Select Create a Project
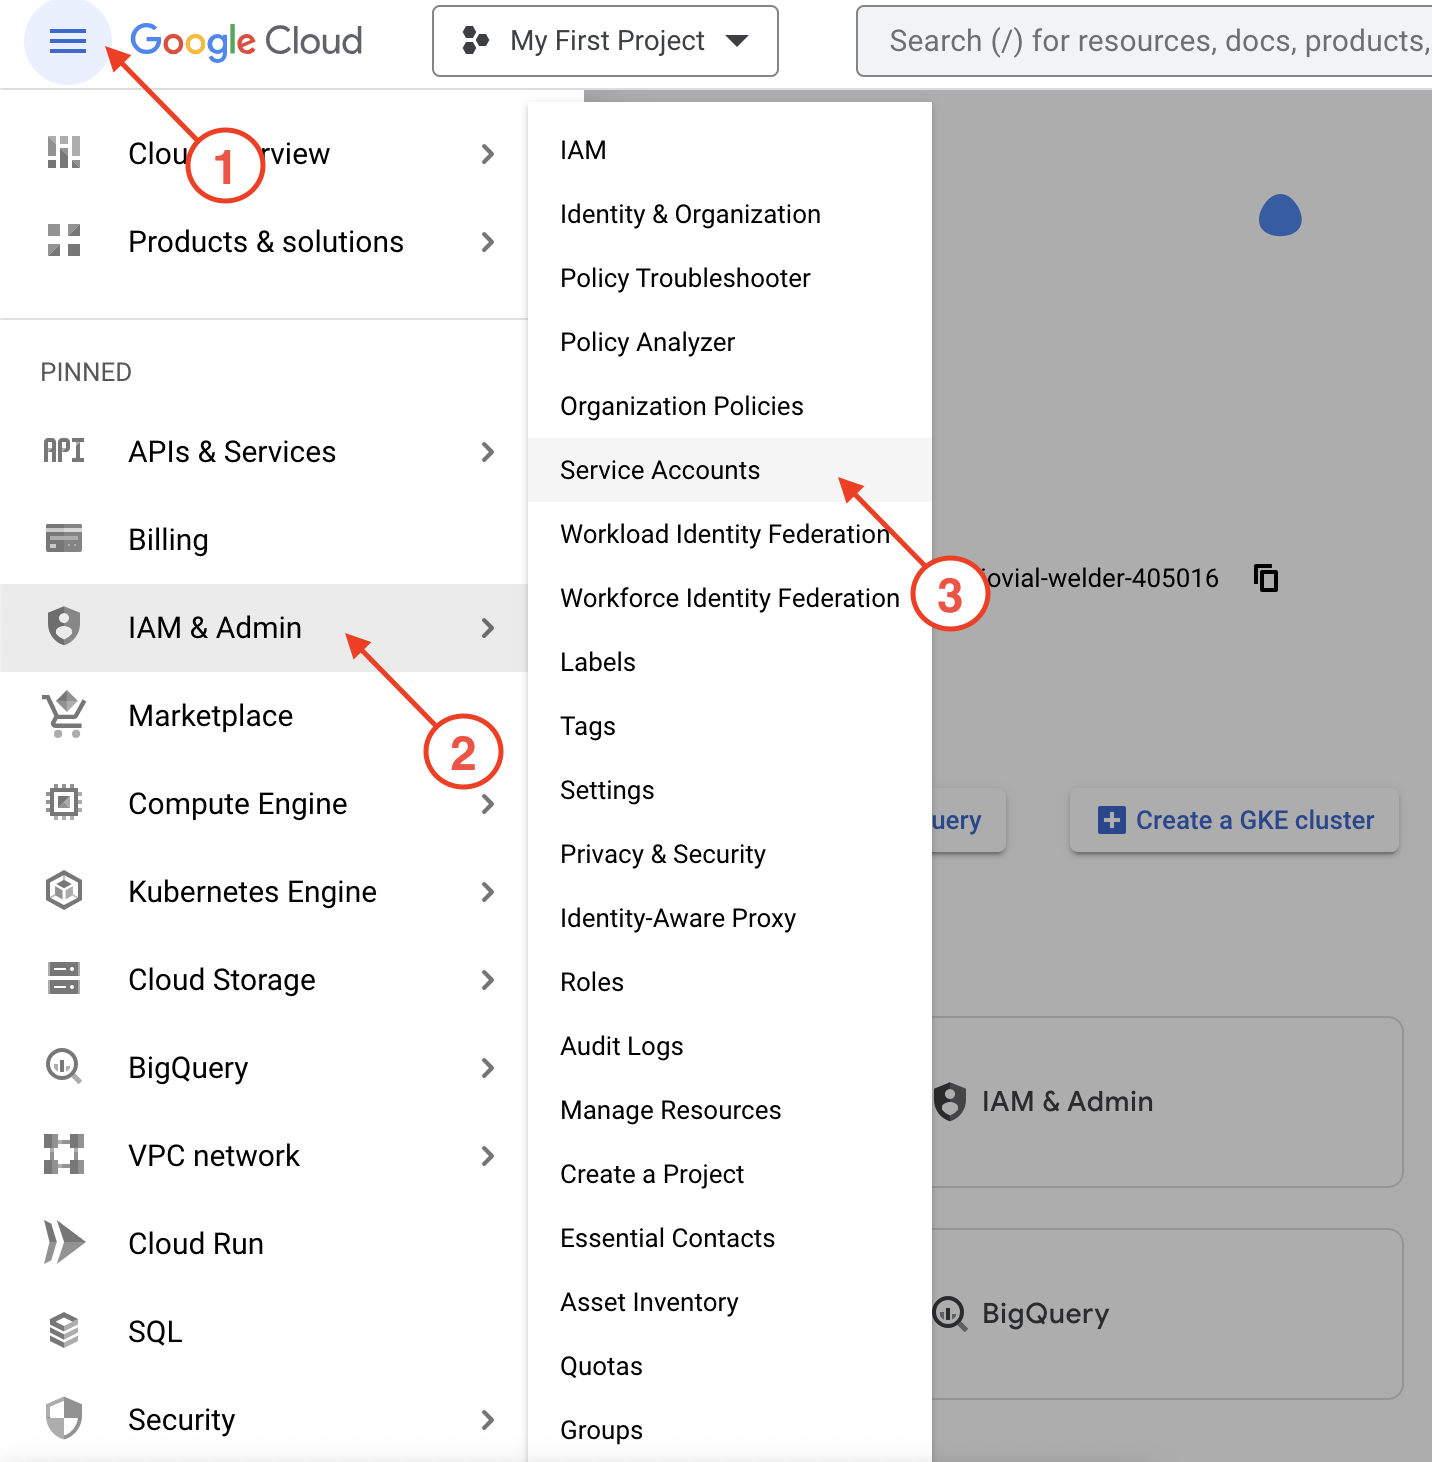Viewport: 1432px width, 1462px height. point(730,1174)
